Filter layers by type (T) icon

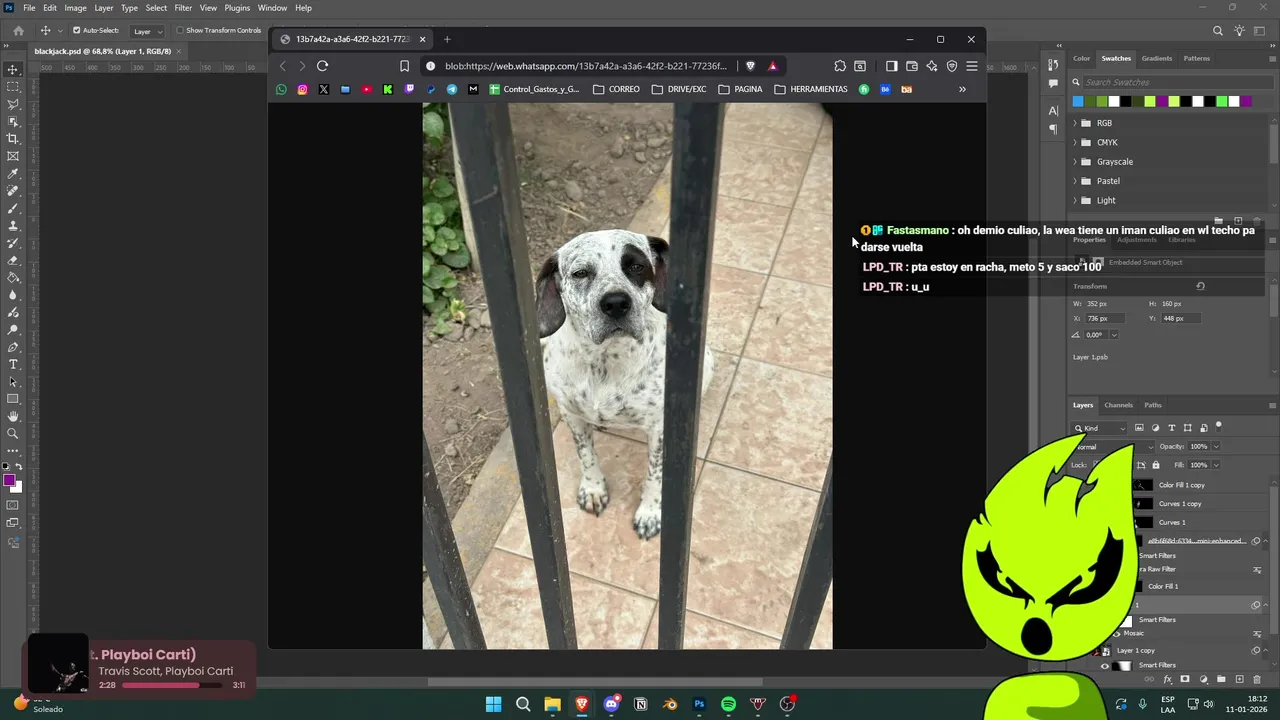1172,428
